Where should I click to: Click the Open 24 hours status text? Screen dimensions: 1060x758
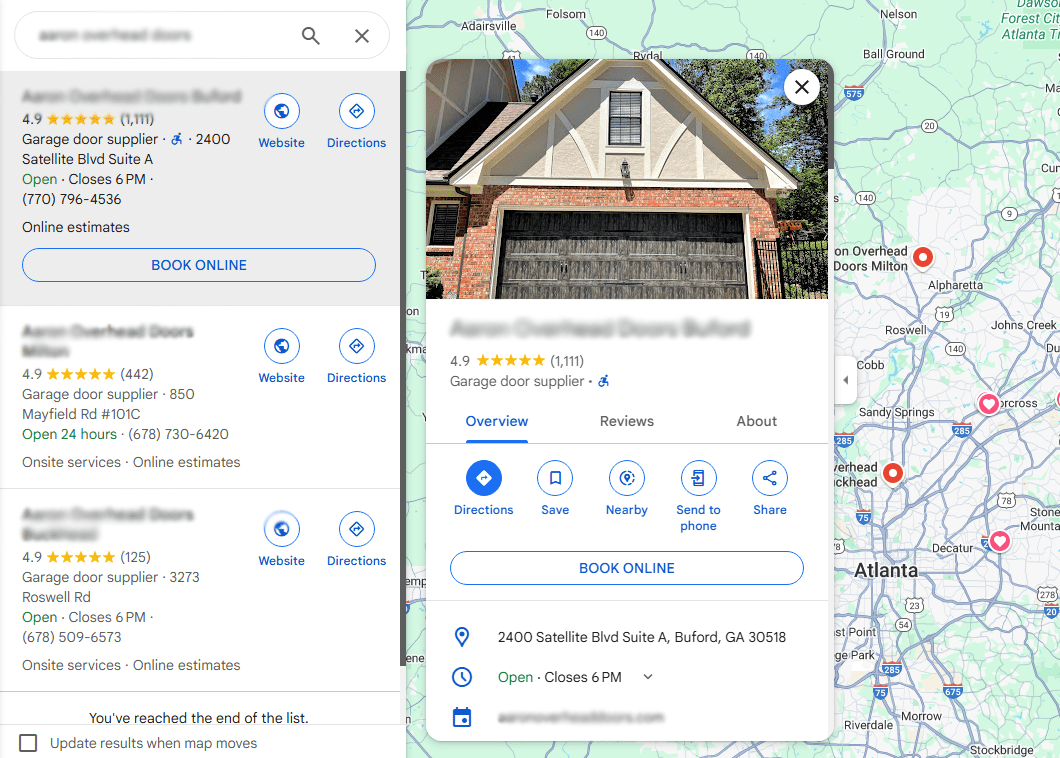pos(70,434)
